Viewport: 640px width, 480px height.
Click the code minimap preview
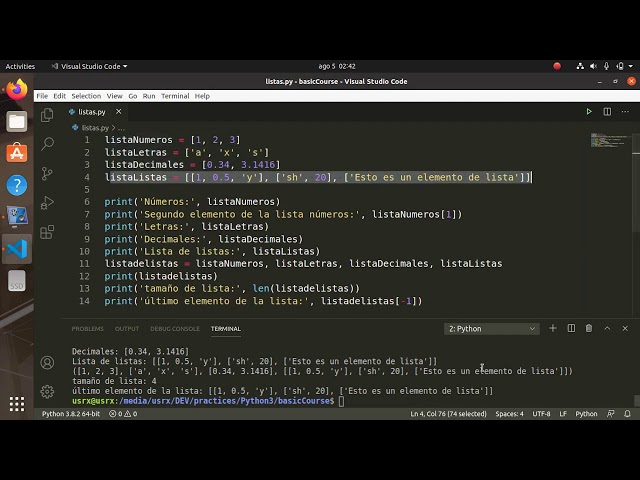point(611,140)
